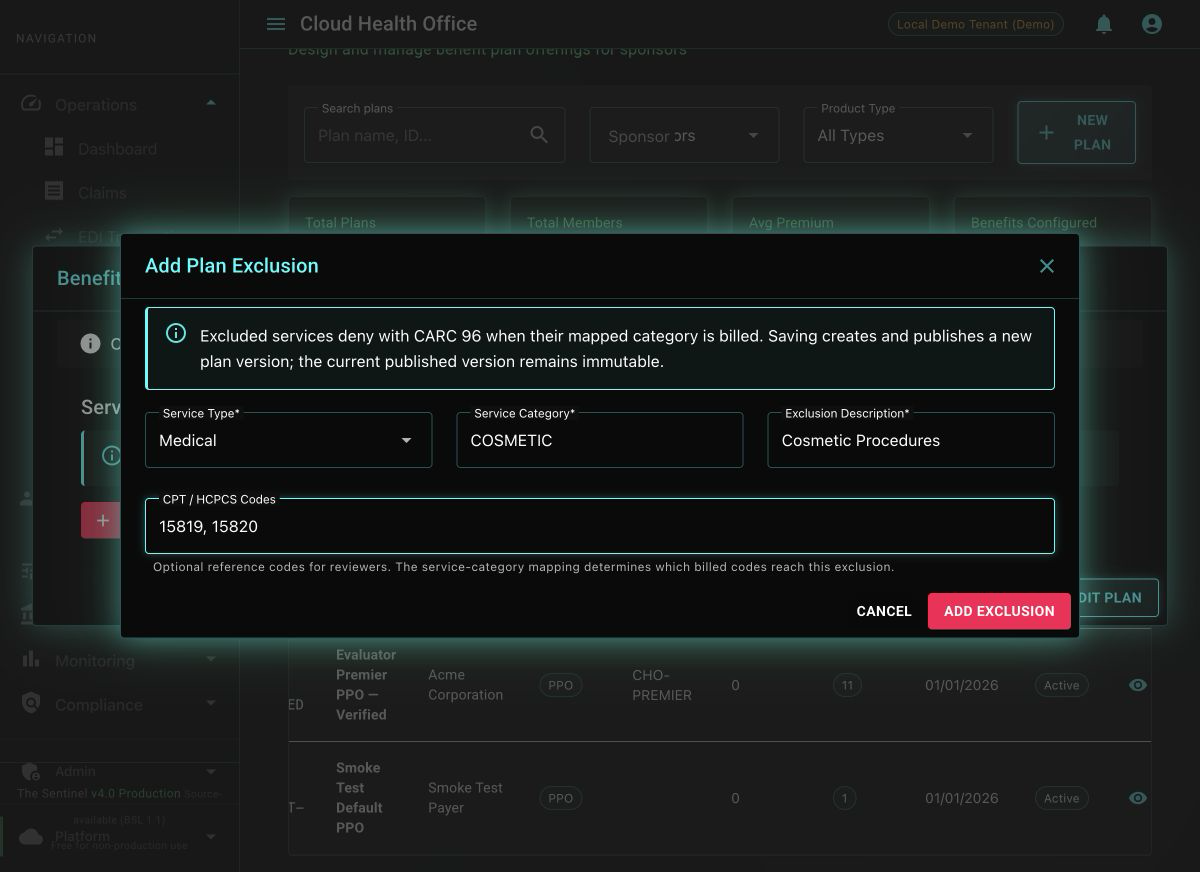Open the user account menu
The image size is (1200, 872).
tap(1152, 24)
